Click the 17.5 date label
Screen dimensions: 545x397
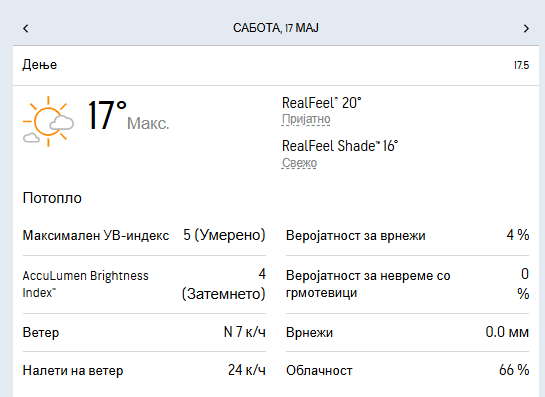point(521,65)
